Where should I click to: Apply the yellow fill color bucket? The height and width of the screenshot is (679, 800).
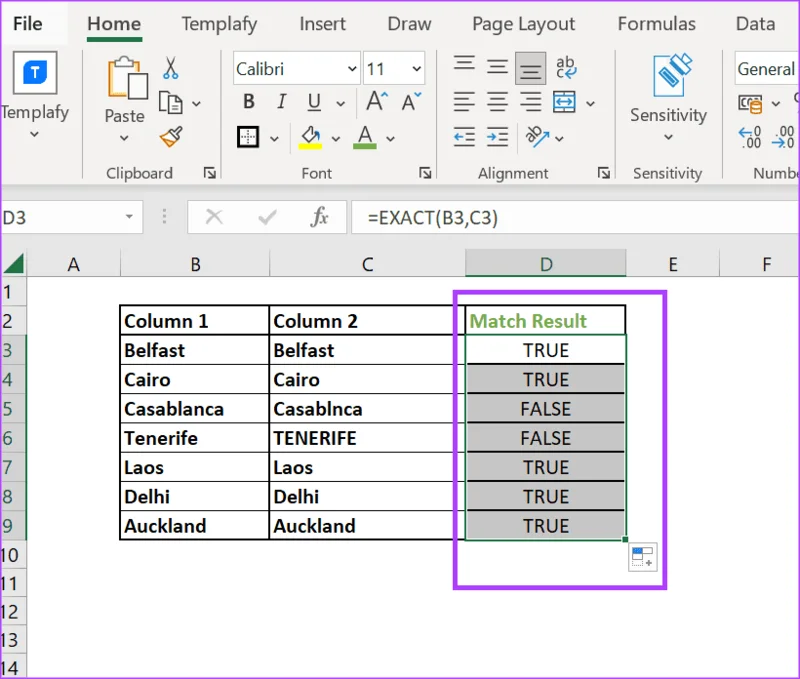pyautogui.click(x=310, y=137)
